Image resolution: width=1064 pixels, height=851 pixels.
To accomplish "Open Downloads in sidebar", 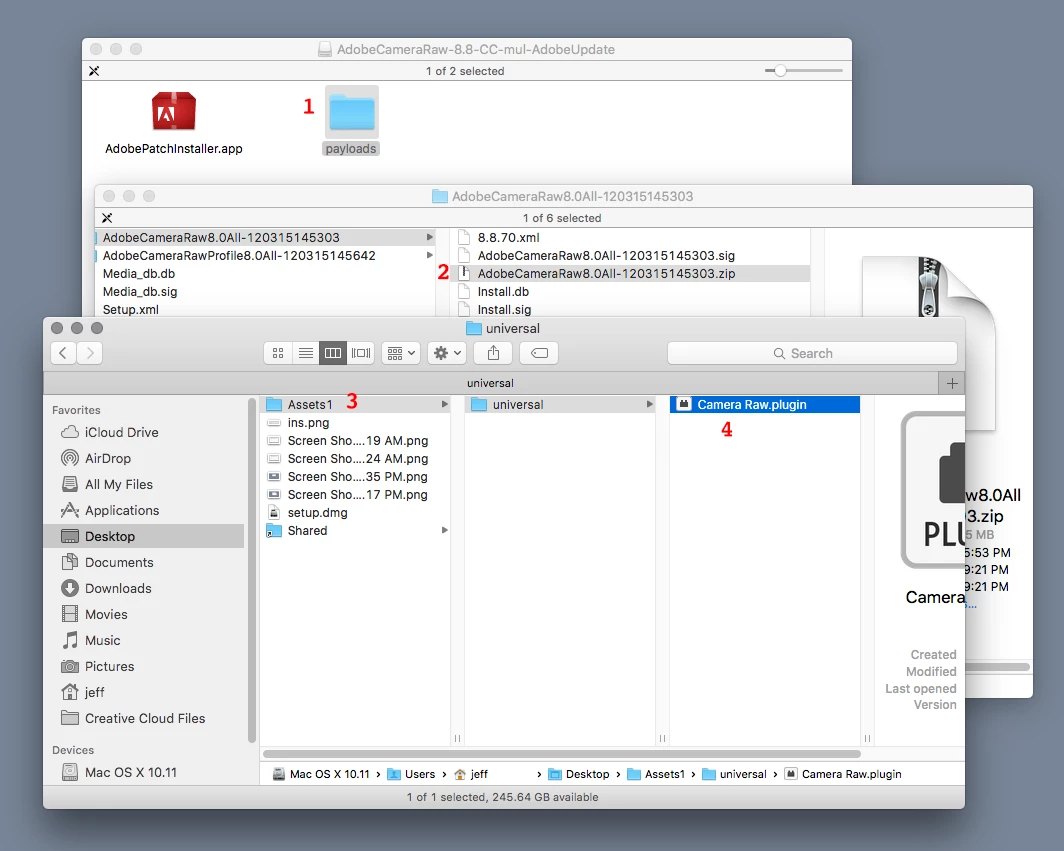I will 144,588.
